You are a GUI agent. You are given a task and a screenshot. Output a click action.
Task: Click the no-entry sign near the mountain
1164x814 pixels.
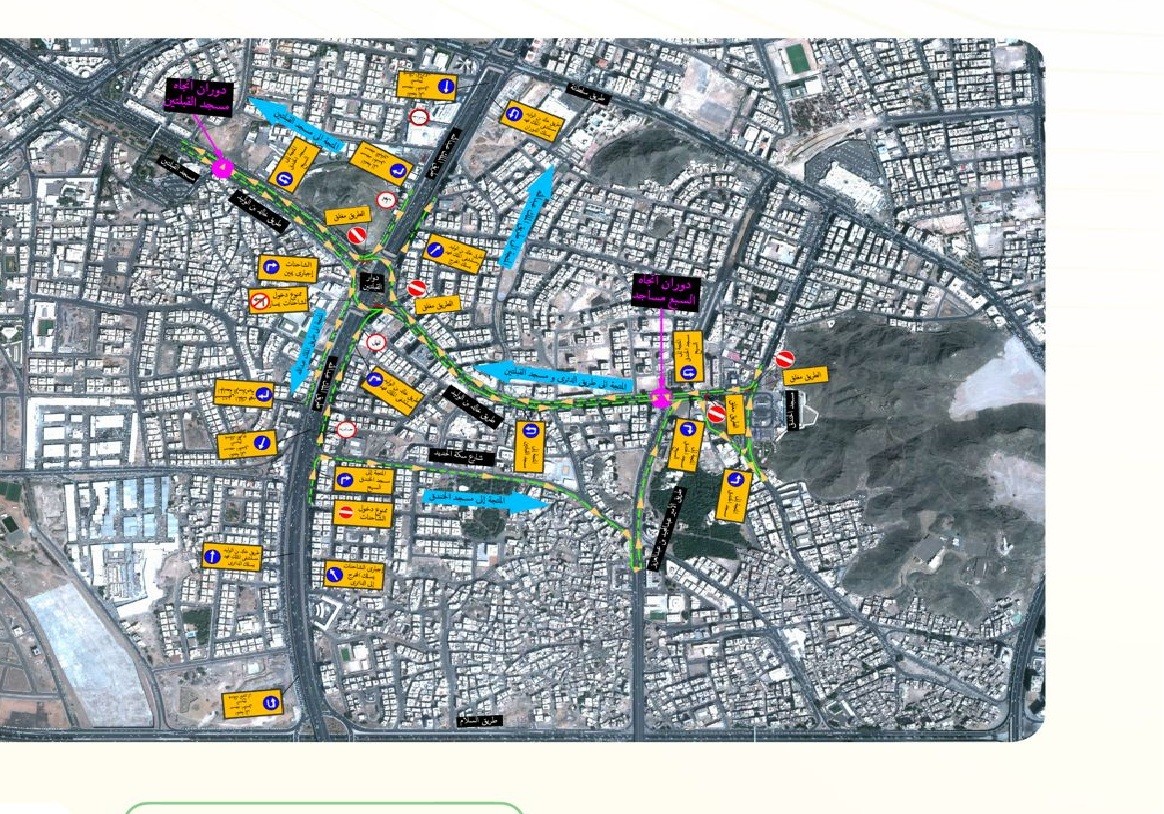click(x=784, y=359)
